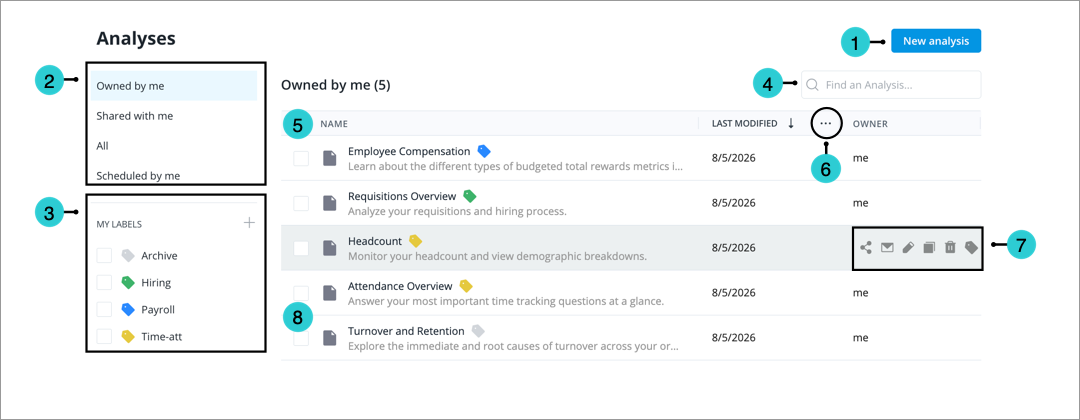Check the Archive label checkbox
The height and width of the screenshot is (420, 1080).
[104, 255]
